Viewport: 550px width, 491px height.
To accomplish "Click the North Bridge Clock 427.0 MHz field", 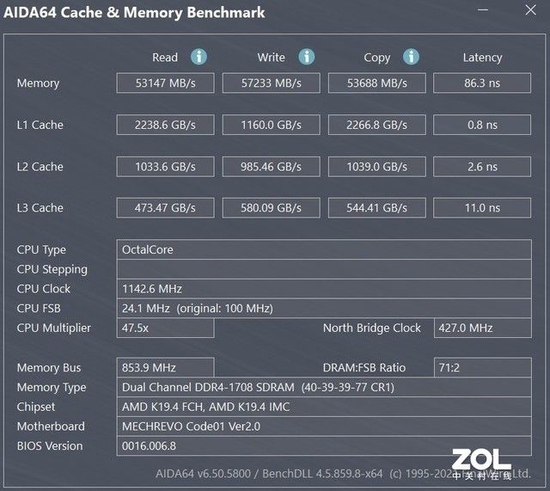I will (483, 328).
